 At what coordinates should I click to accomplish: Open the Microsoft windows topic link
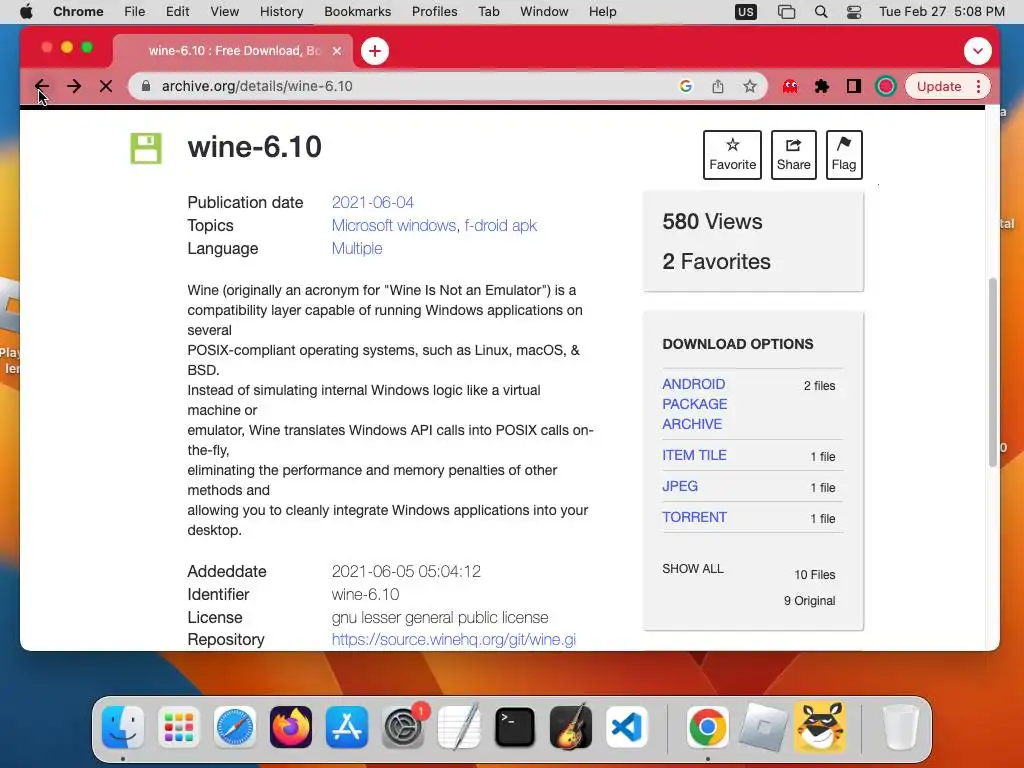click(x=394, y=225)
